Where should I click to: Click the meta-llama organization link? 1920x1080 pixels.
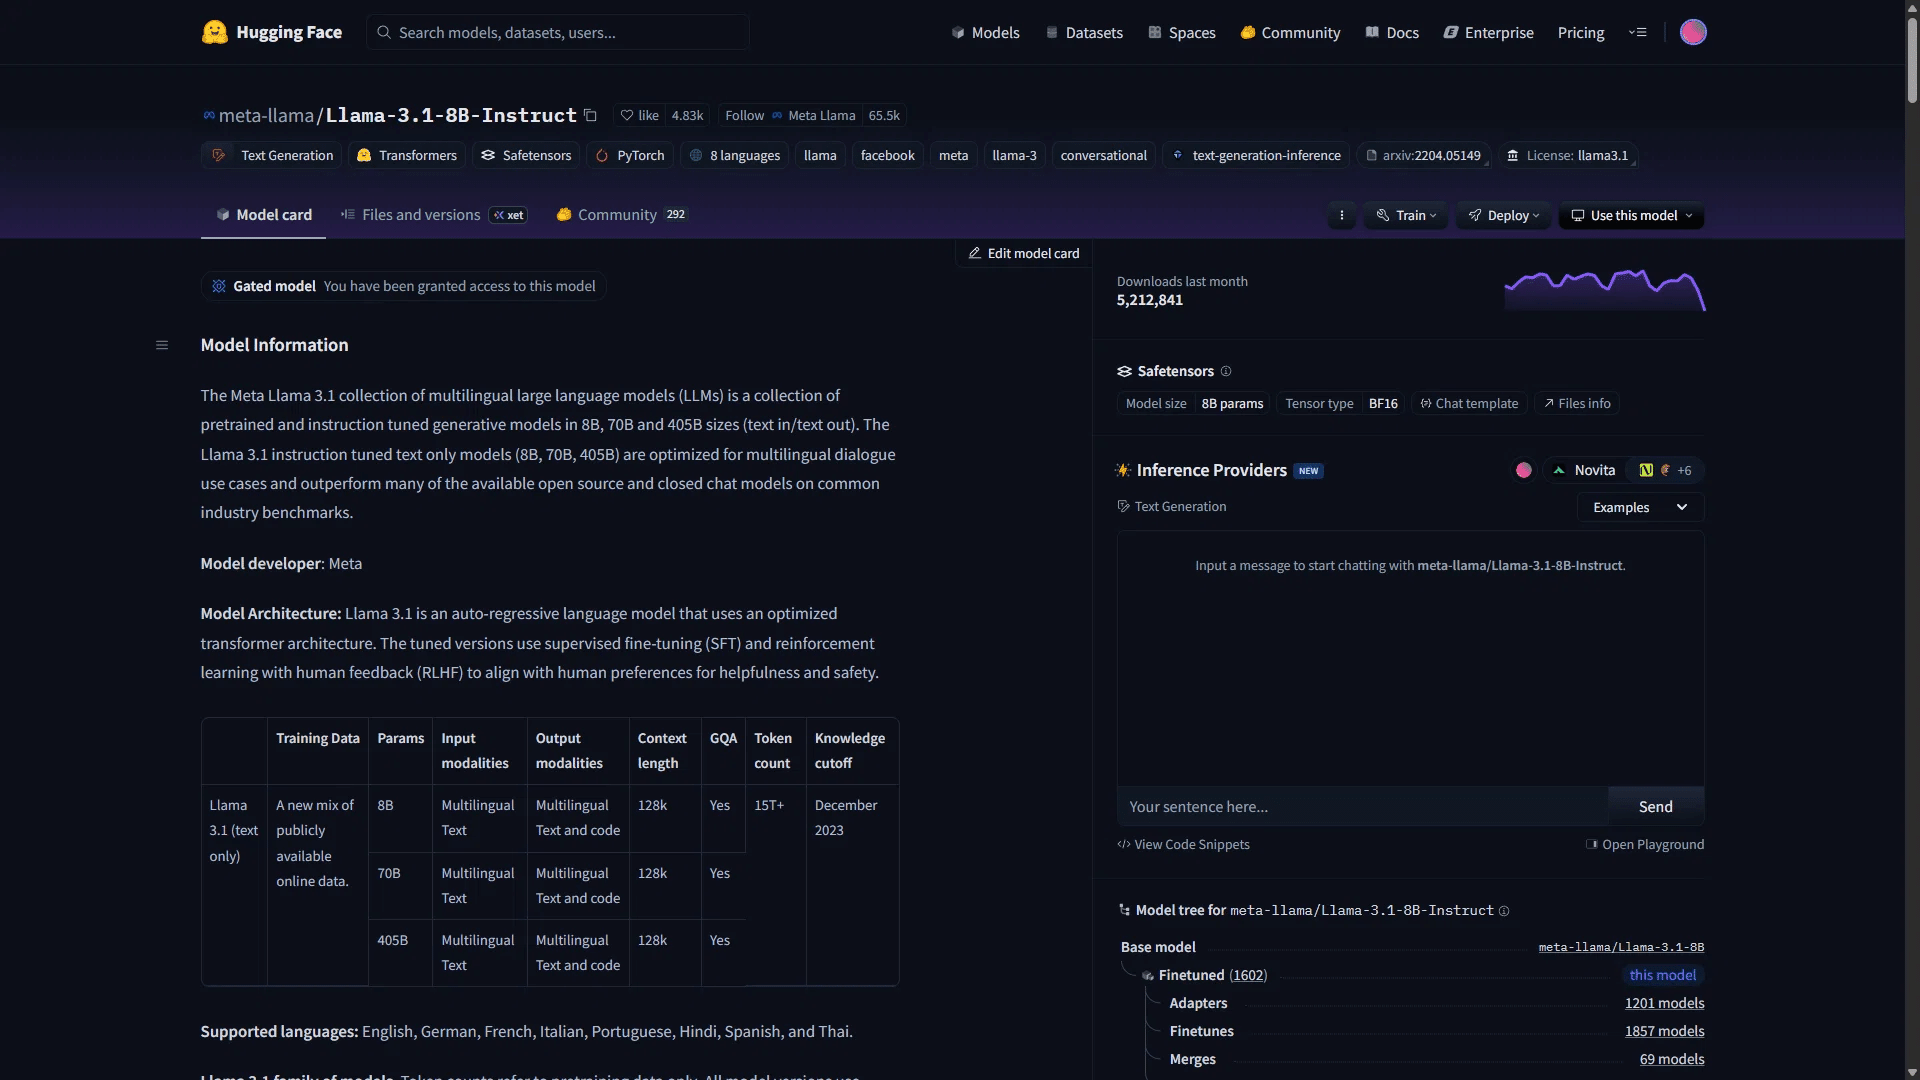pyautogui.click(x=266, y=115)
